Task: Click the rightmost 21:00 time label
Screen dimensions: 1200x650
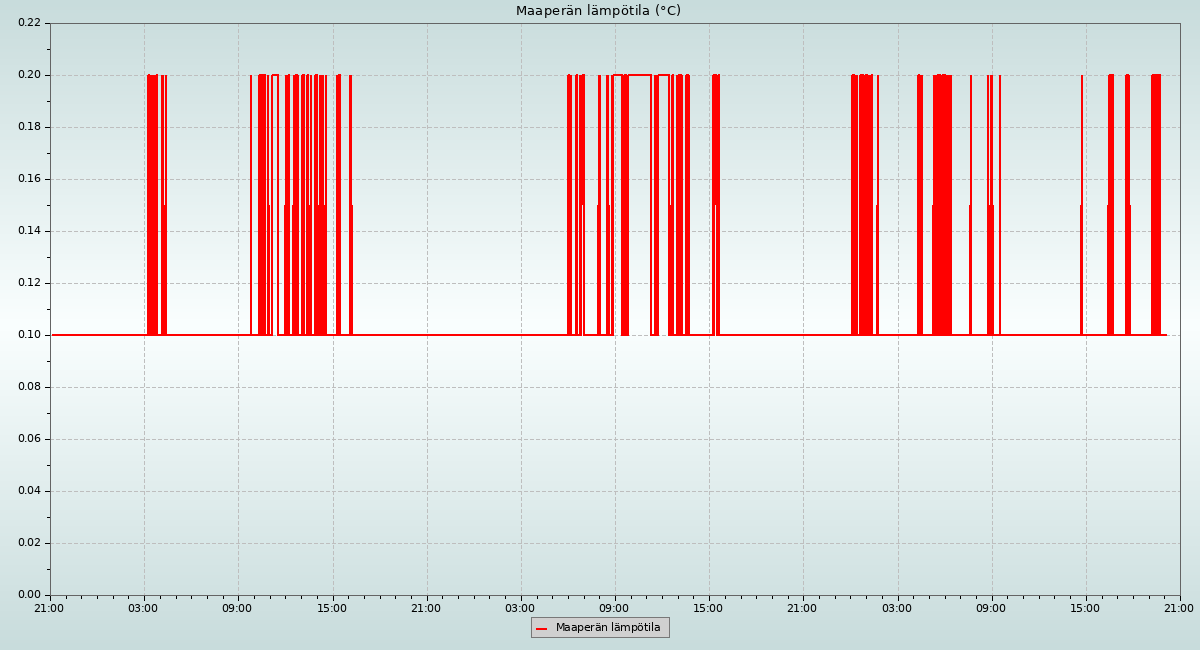Action: click(x=1179, y=608)
